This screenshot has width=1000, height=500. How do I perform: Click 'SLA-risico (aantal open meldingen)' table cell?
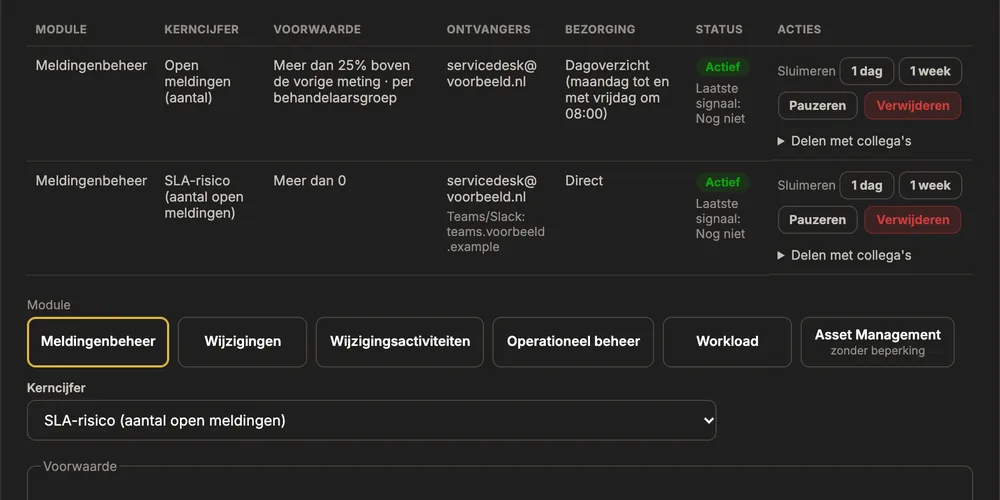[204, 197]
